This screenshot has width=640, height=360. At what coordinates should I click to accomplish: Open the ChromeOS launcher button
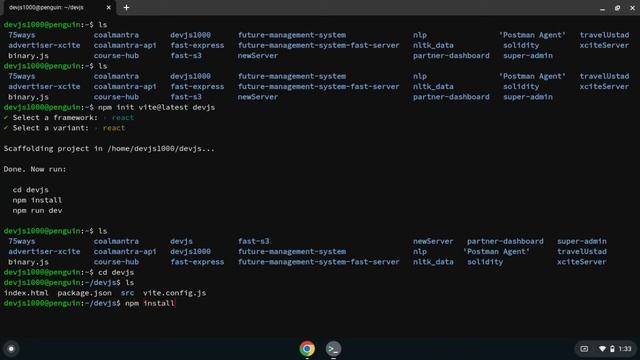pyautogui.click(x=11, y=349)
